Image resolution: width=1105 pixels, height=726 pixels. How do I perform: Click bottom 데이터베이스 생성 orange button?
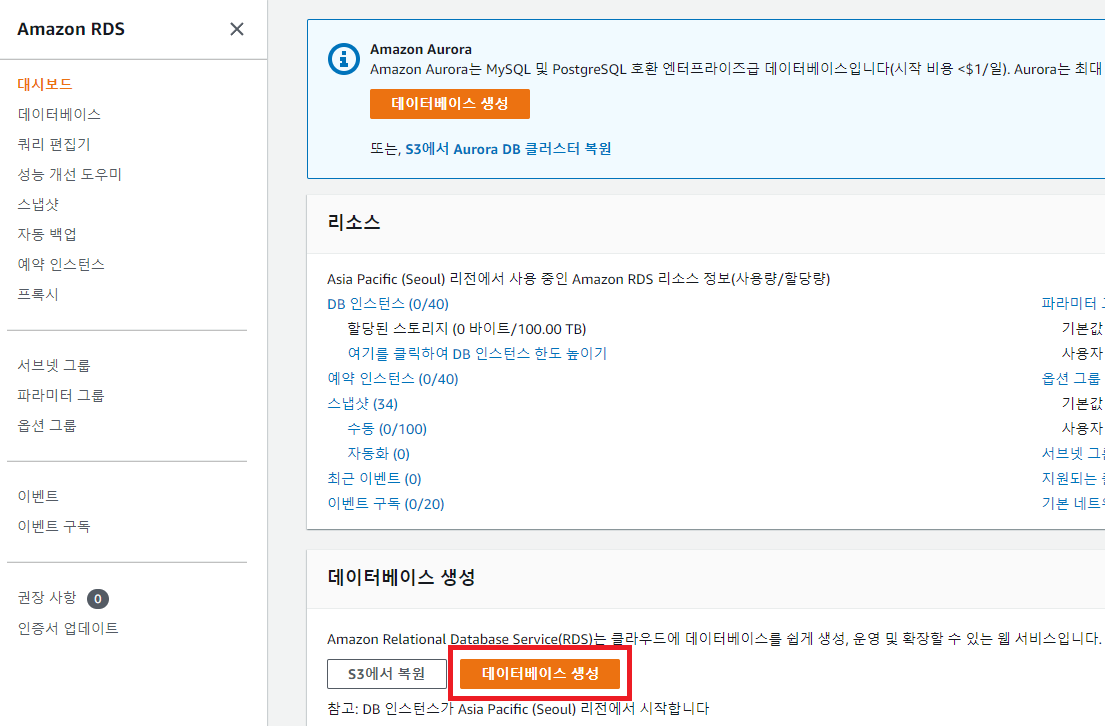click(x=540, y=674)
